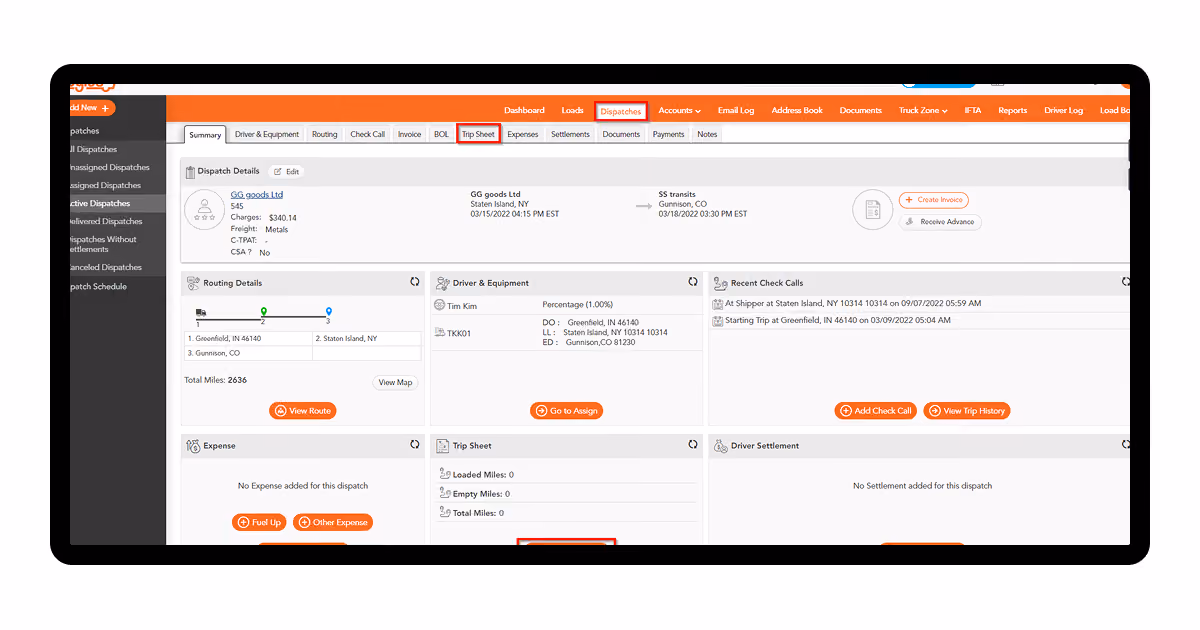The image size is (1200, 630).
Task: Open the Driver Log page
Action: click(x=1063, y=110)
